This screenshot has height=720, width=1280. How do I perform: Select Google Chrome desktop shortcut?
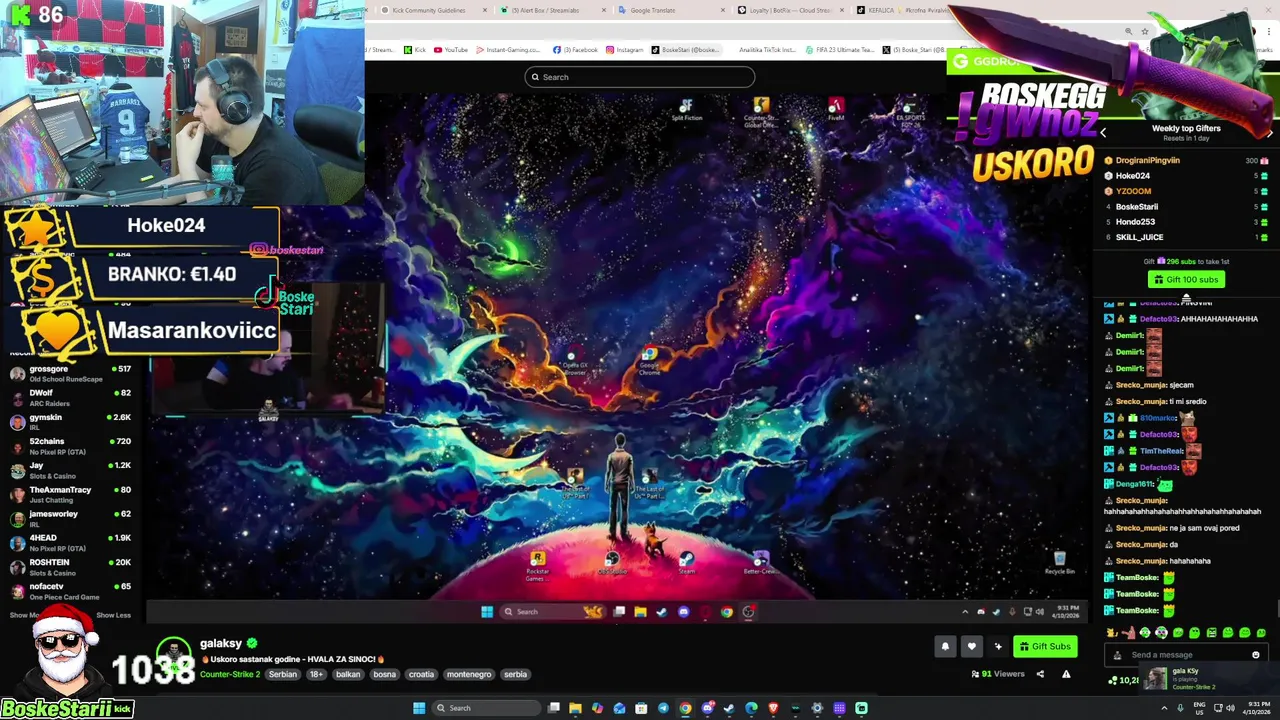tap(649, 360)
